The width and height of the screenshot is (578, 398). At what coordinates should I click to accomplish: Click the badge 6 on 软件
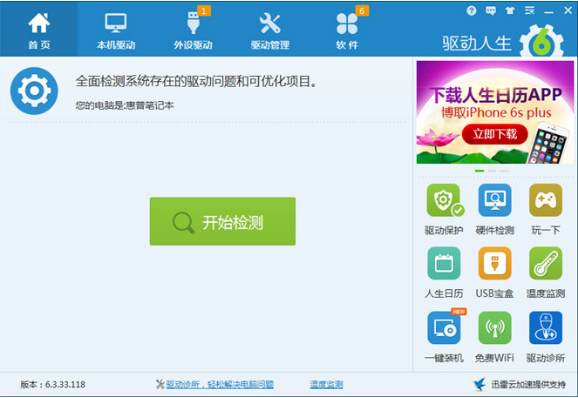pyautogui.click(x=362, y=11)
